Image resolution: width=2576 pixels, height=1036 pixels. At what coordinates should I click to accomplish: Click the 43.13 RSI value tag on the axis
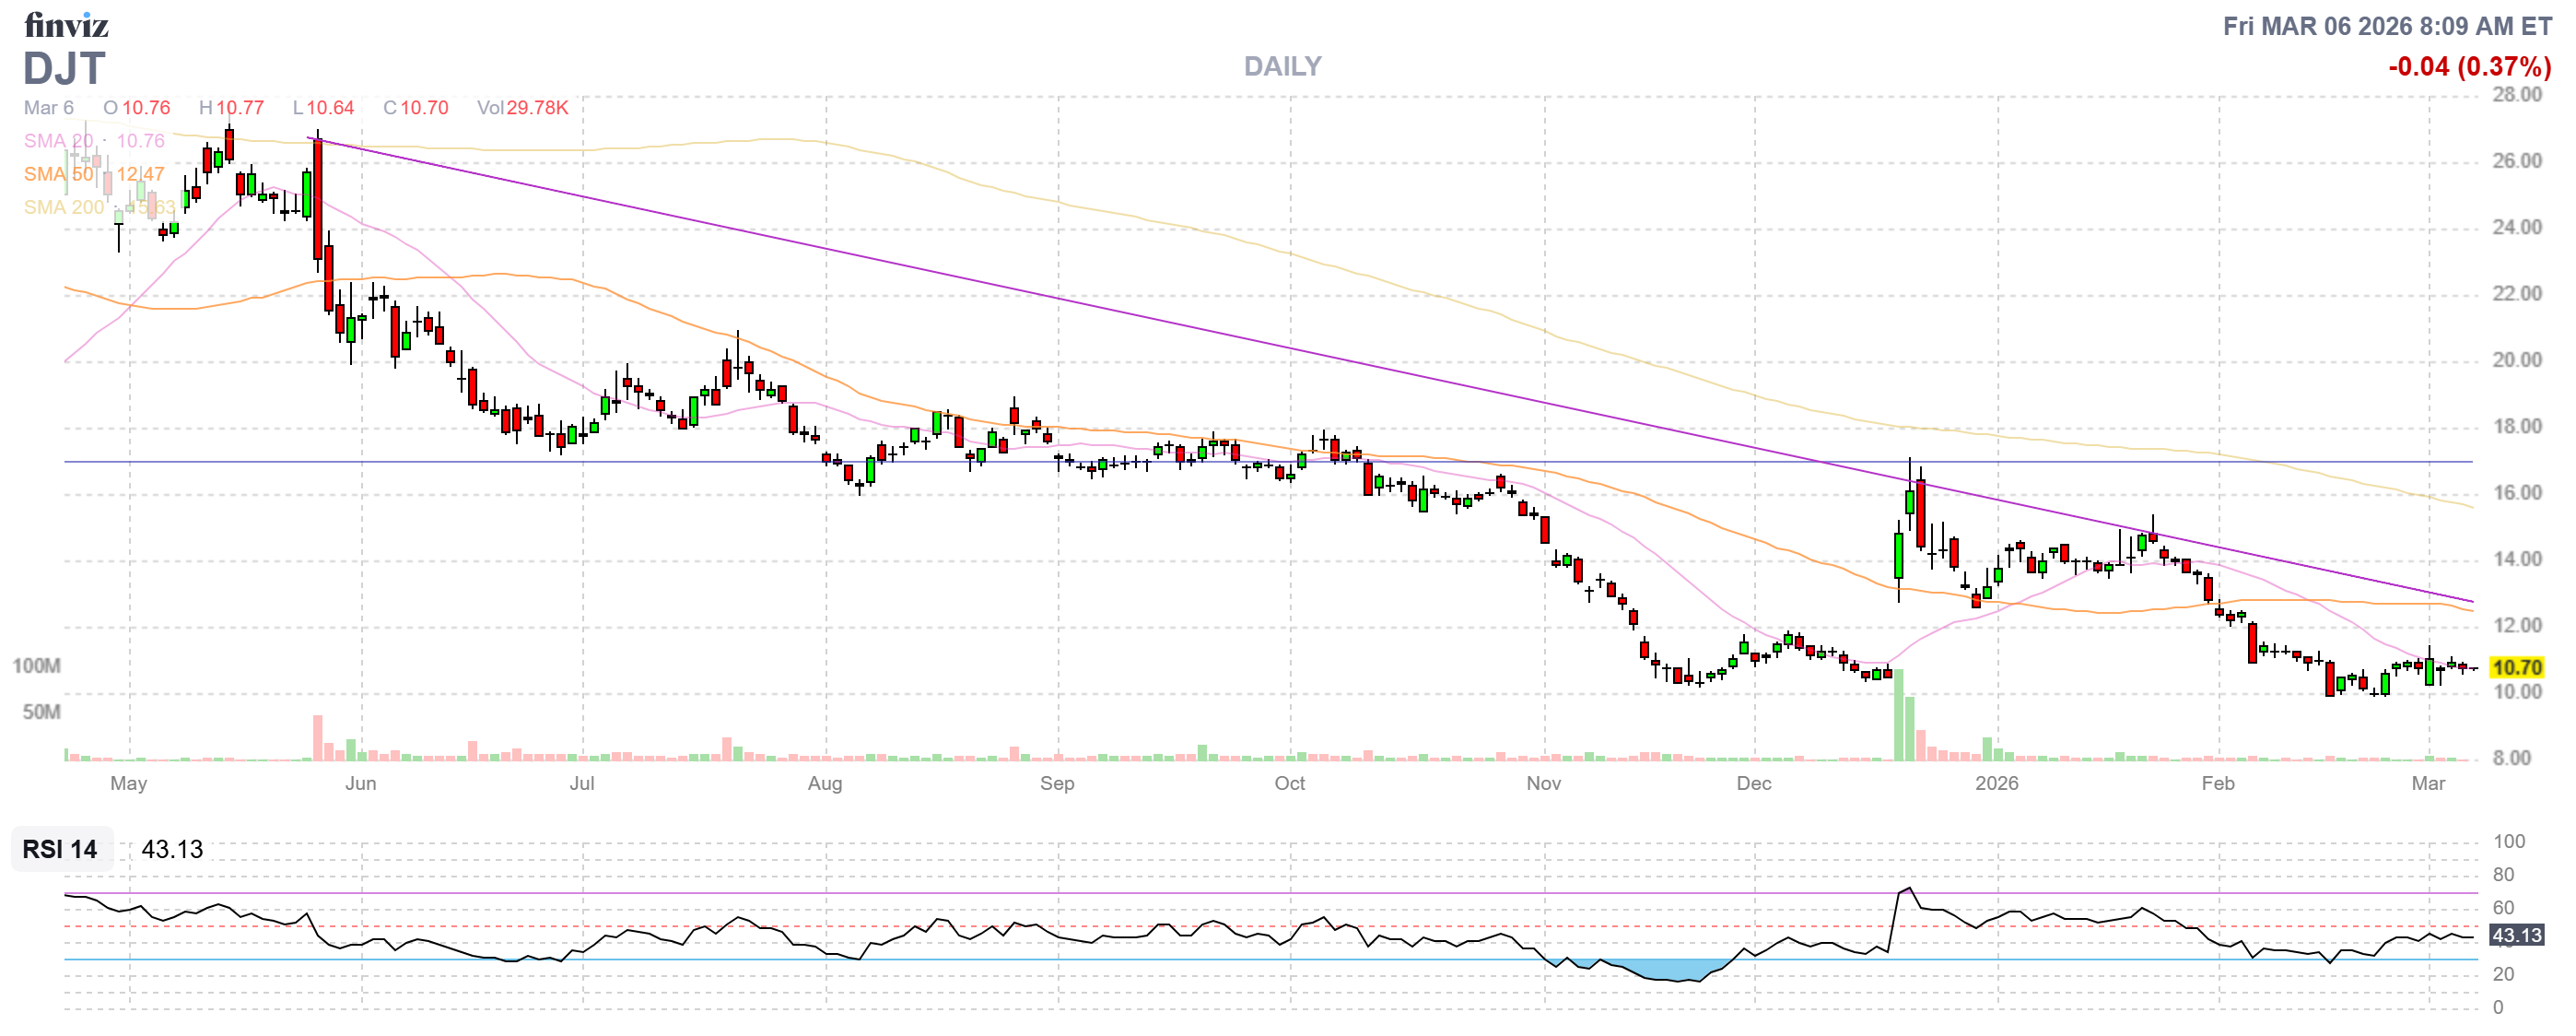pyautogui.click(x=2516, y=935)
